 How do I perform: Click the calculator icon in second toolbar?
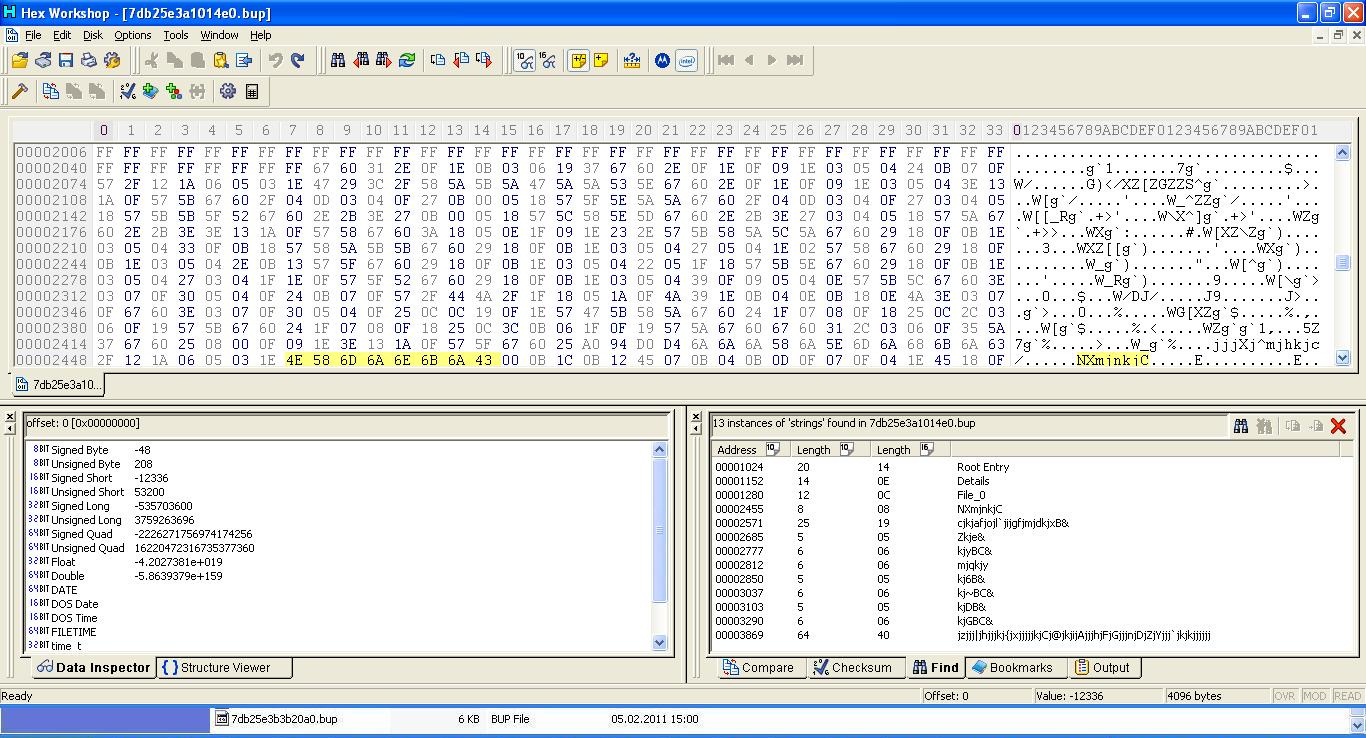pyautogui.click(x=252, y=91)
